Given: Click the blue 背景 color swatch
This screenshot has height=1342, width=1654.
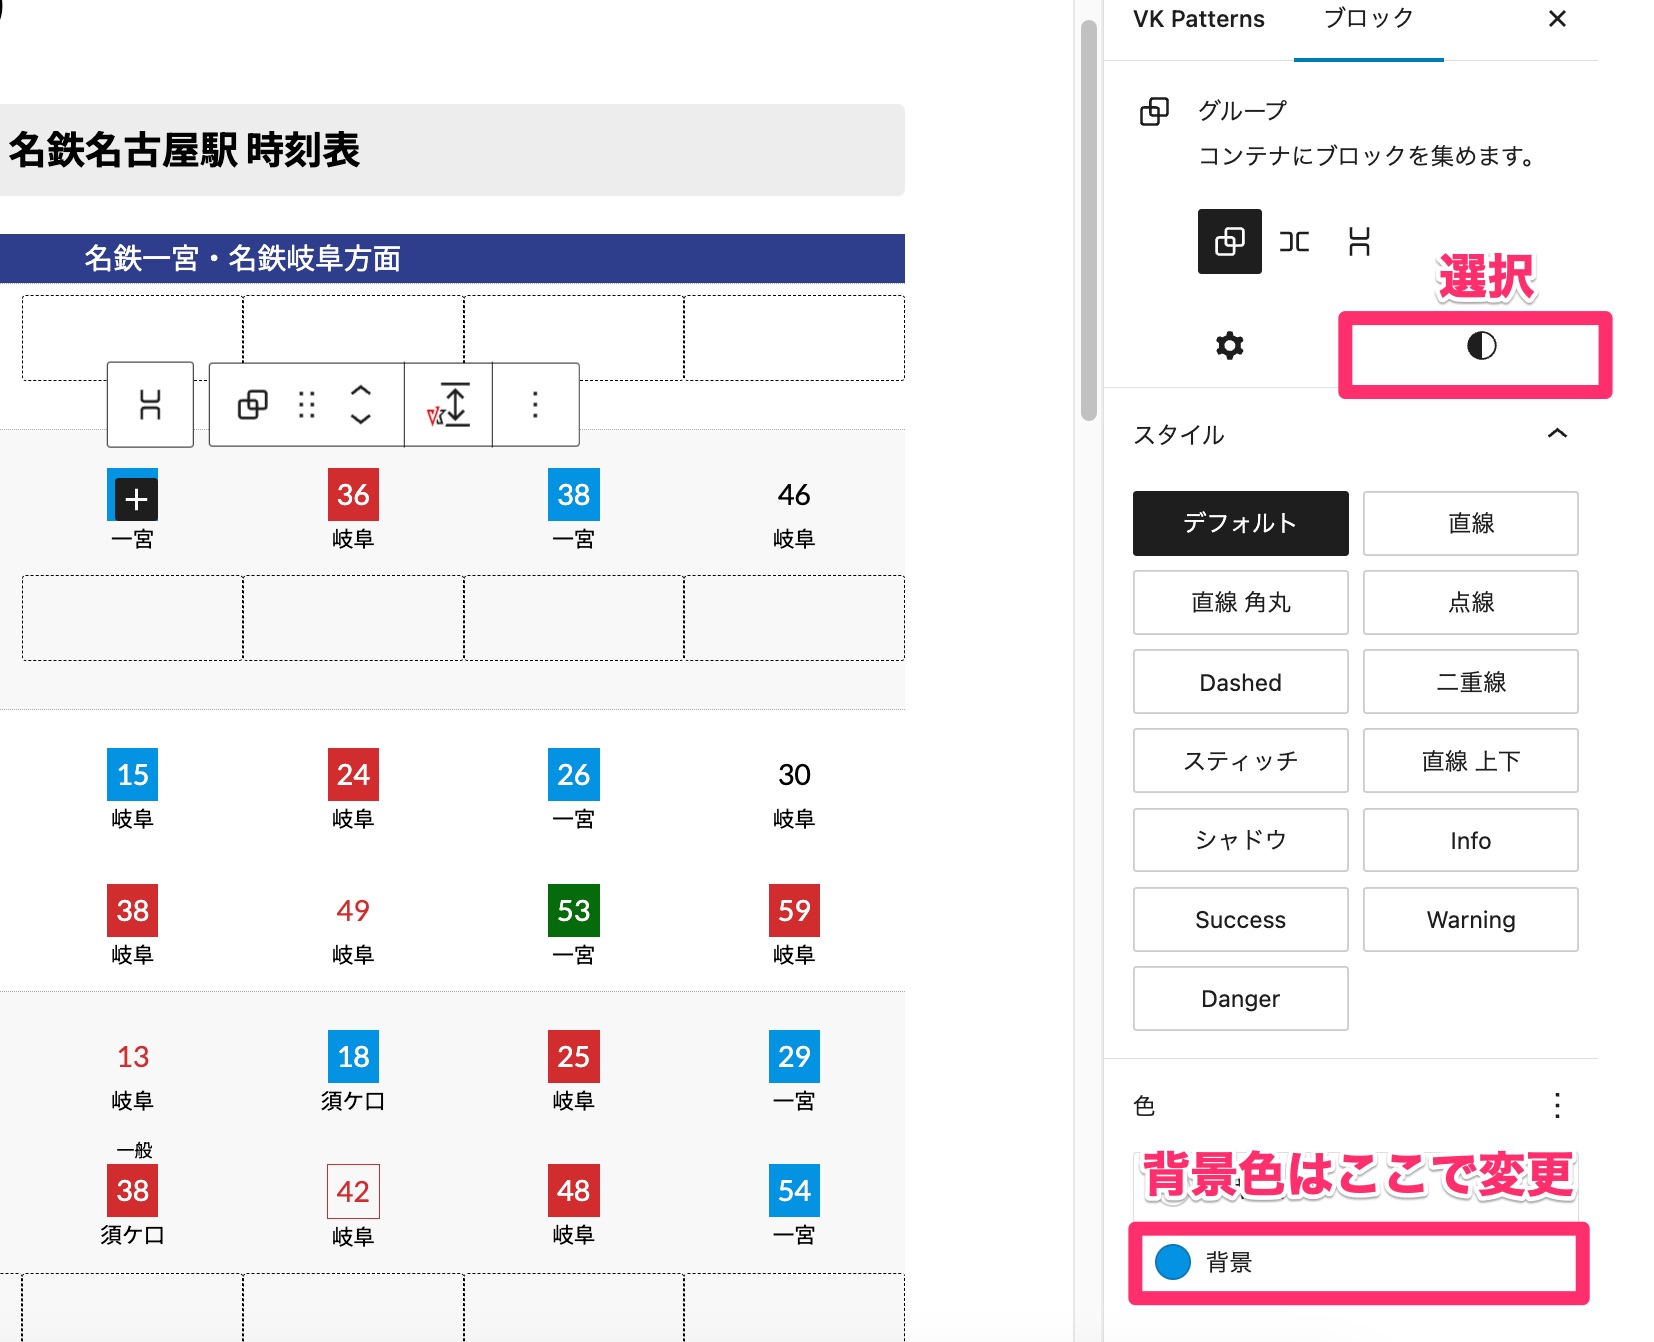Looking at the screenshot, I should pos(1172,1262).
